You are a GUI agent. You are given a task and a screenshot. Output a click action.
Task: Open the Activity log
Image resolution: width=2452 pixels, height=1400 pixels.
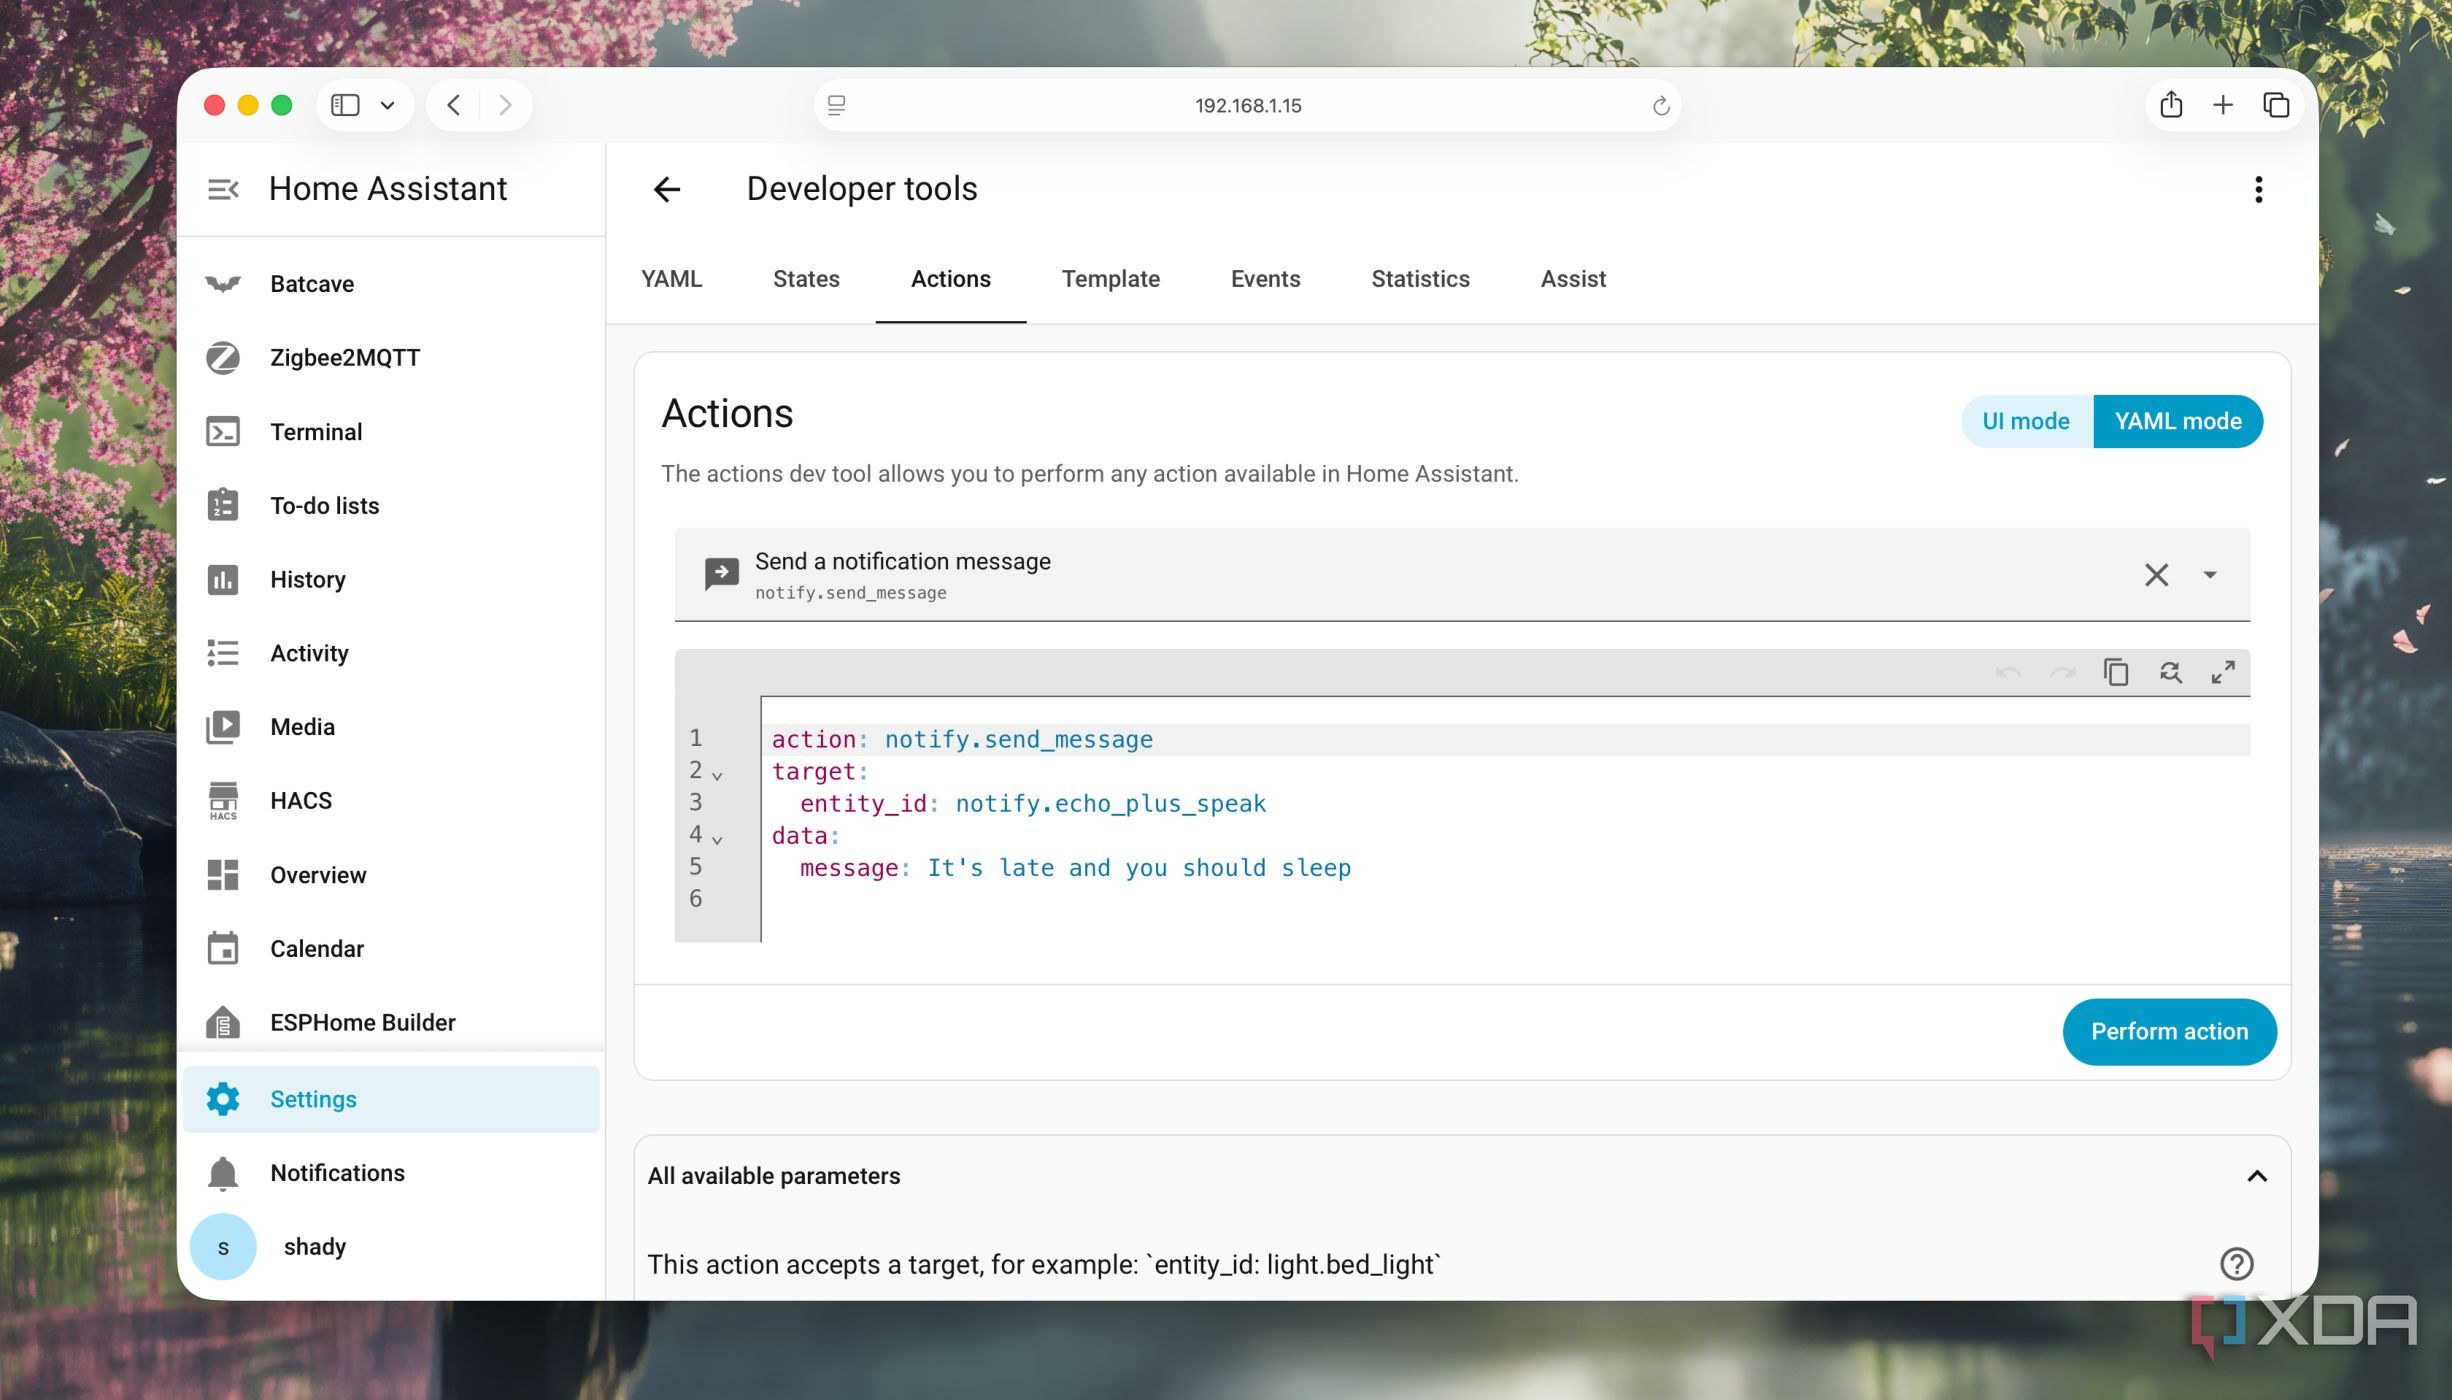pos(391,654)
